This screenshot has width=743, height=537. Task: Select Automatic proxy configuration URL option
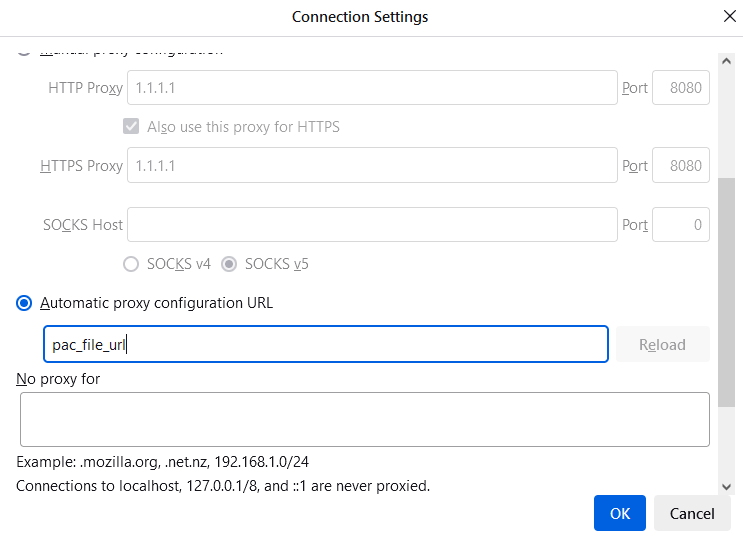click(25, 303)
